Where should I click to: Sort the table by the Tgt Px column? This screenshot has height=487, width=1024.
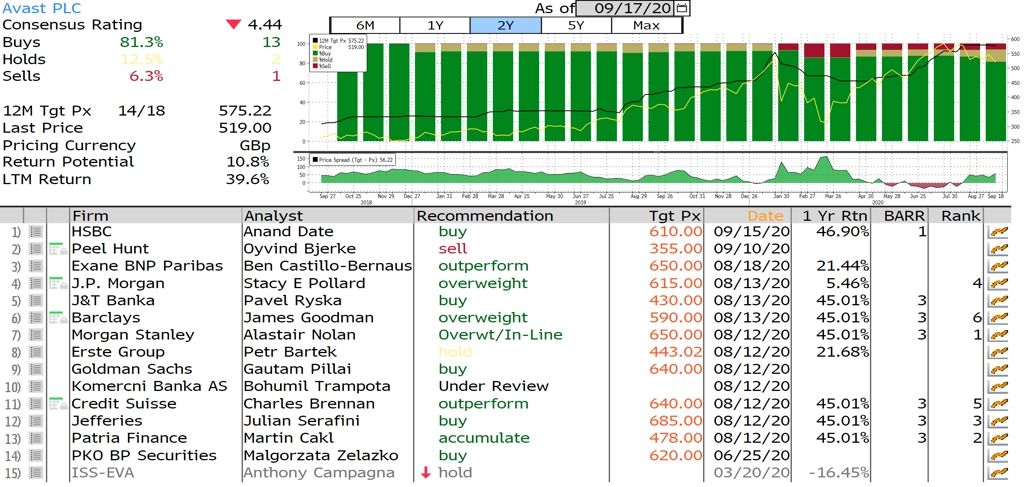[657, 215]
